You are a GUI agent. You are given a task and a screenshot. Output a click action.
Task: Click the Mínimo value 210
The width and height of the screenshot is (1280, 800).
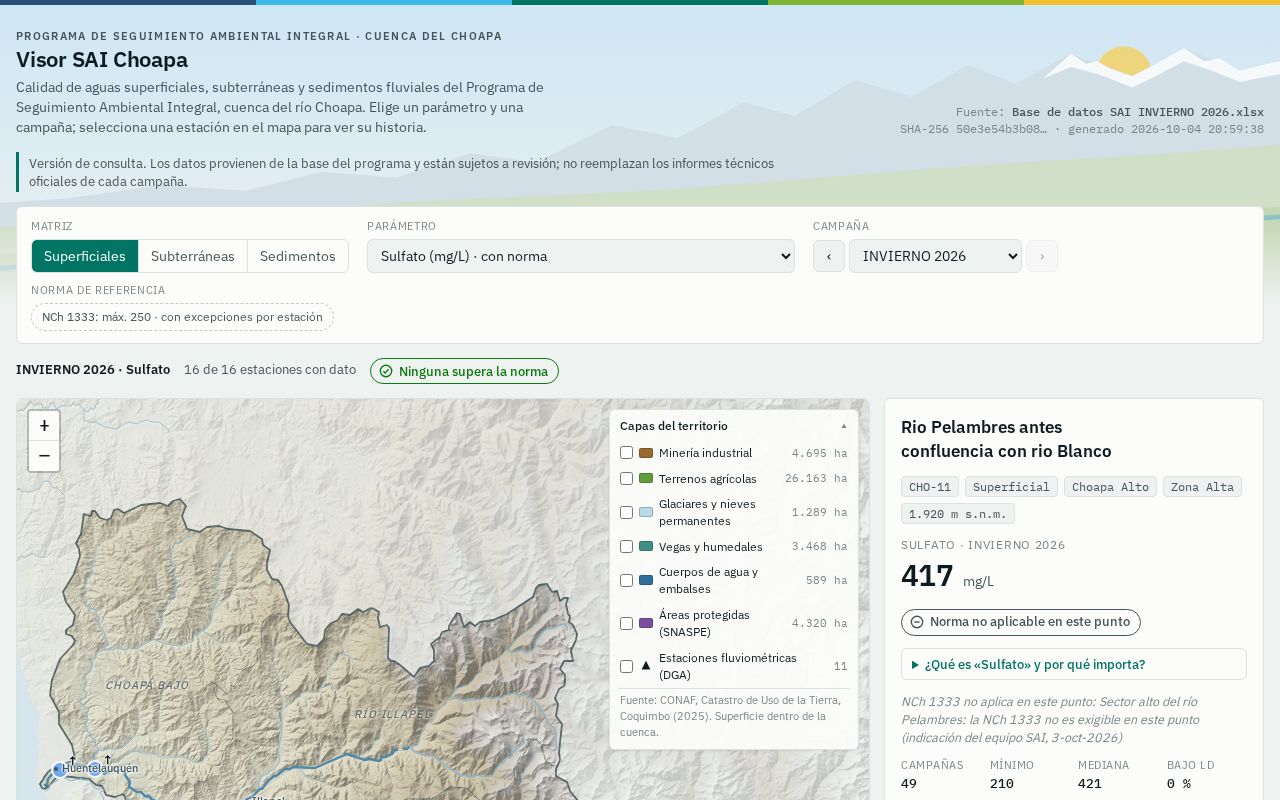pyautogui.click(x=1002, y=784)
